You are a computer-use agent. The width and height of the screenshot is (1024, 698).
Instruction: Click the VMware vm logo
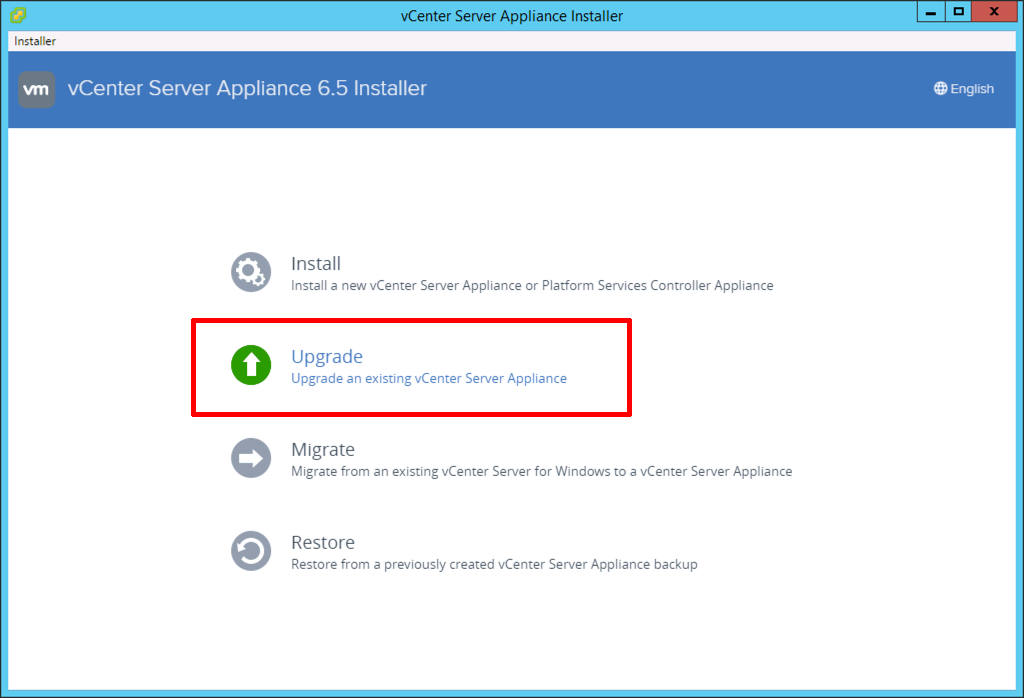37,89
